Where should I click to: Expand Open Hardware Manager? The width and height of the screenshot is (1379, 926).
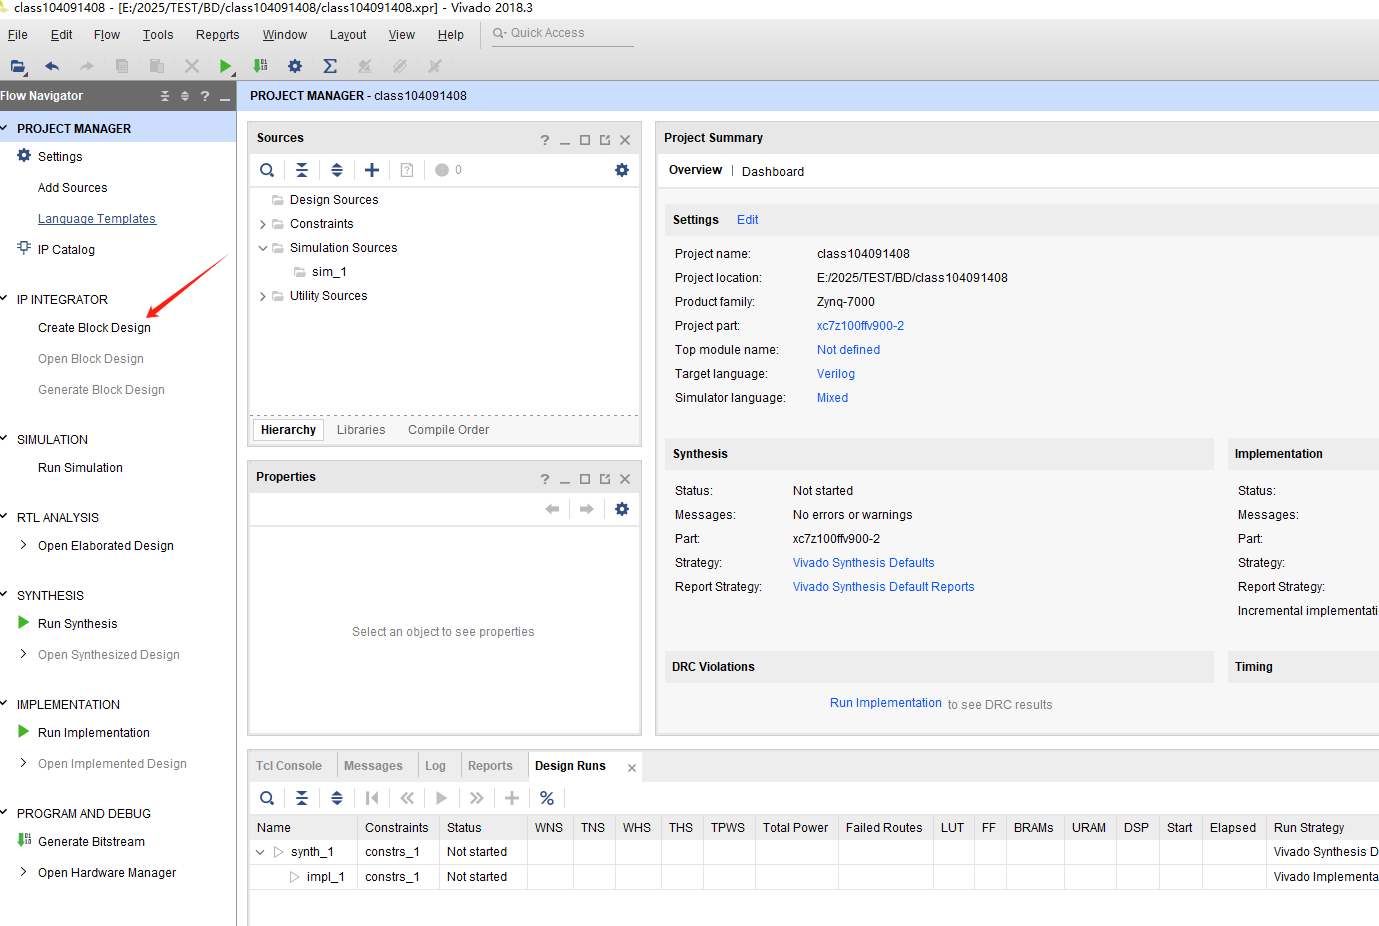click(x=23, y=872)
